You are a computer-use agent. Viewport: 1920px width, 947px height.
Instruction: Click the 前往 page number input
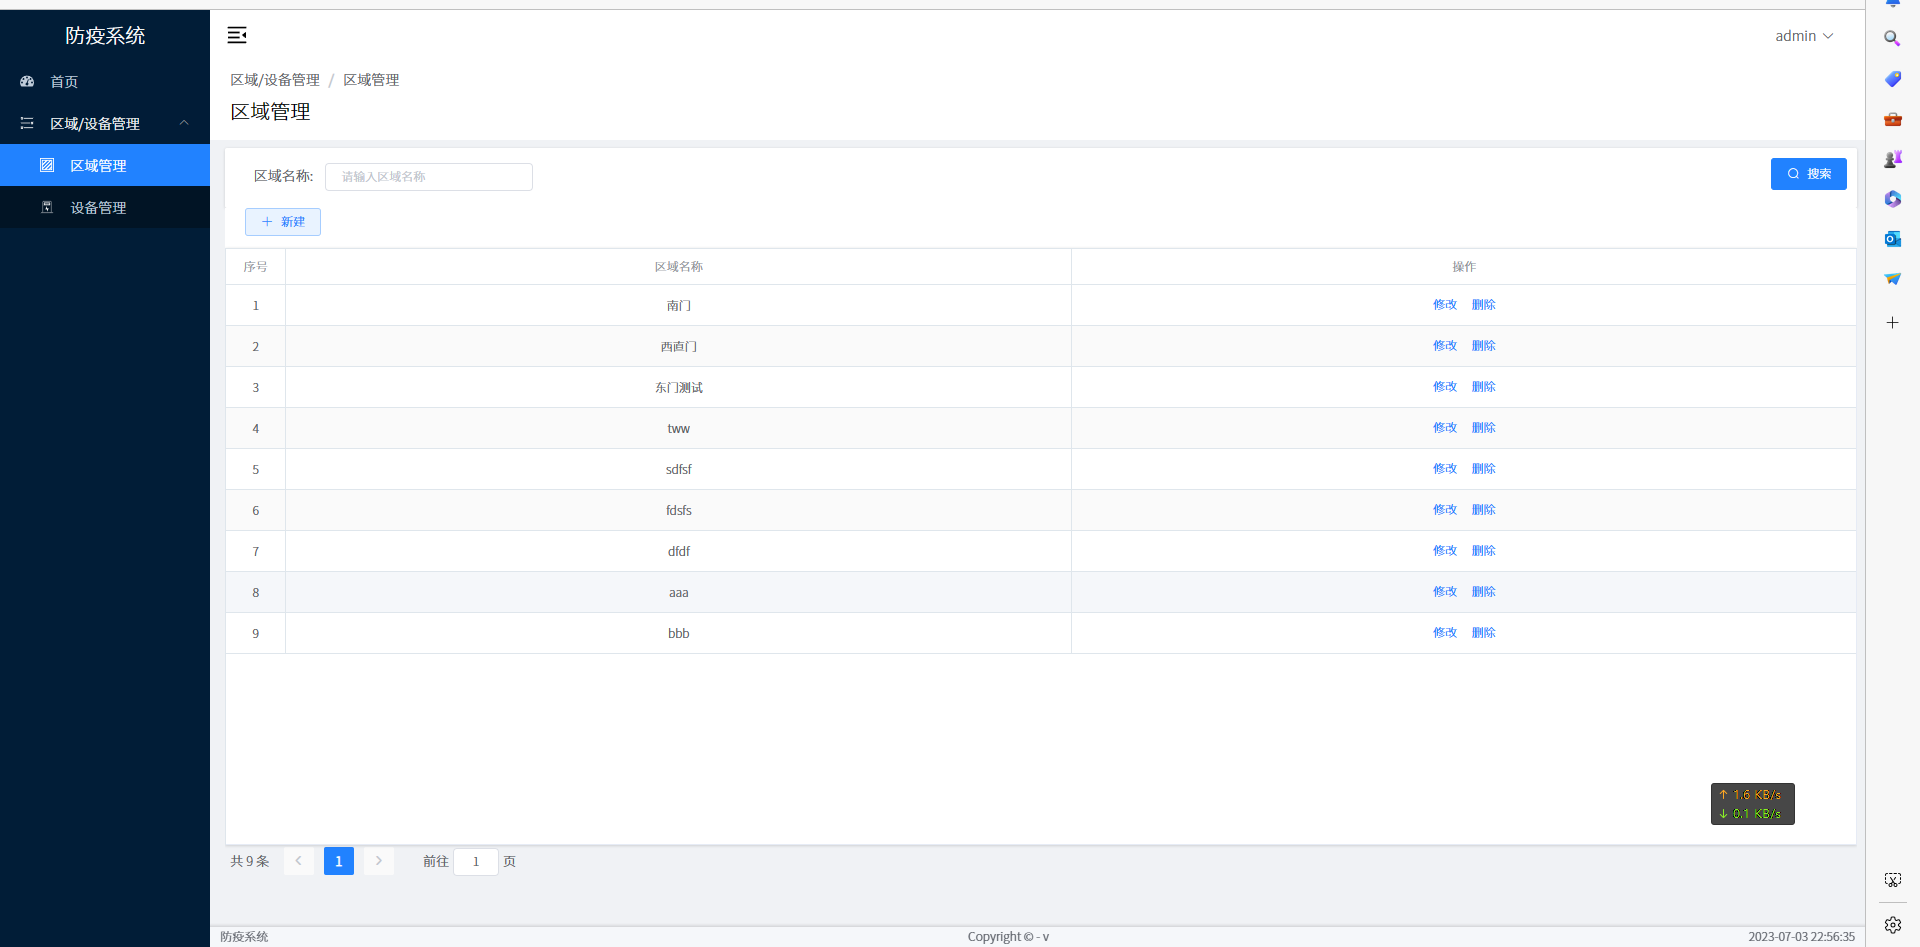(x=476, y=861)
